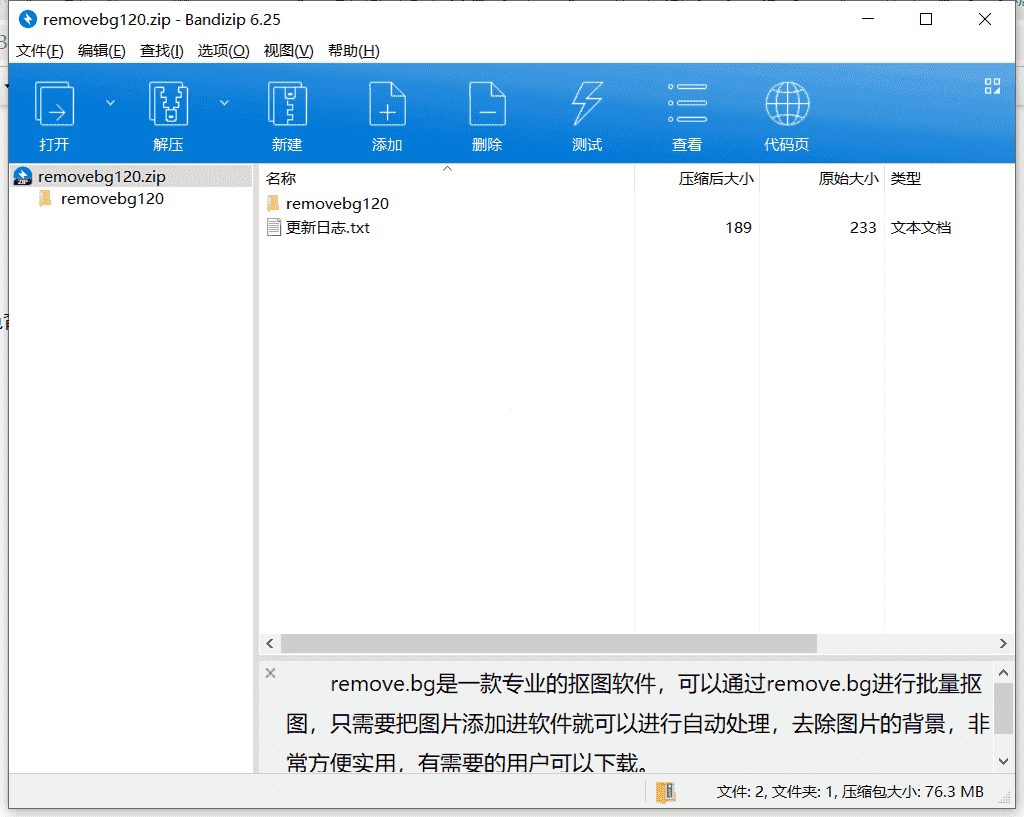Open the 查找(I) menu
This screenshot has height=817, width=1024.
coord(161,51)
